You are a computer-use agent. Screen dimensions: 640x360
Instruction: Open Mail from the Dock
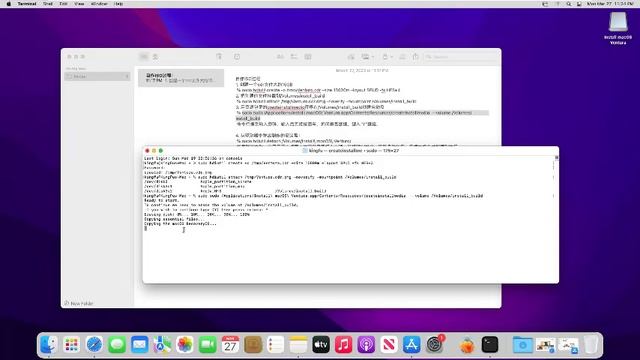coord(140,345)
